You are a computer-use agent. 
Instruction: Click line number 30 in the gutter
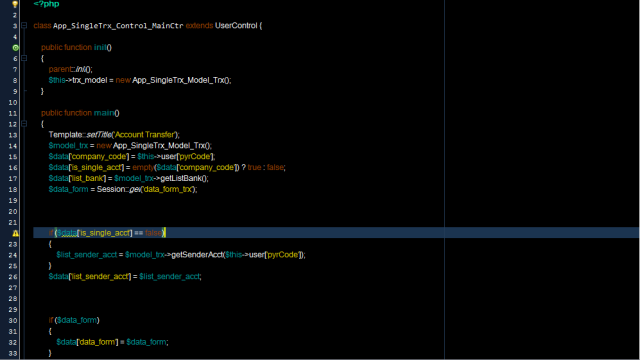pyautogui.click(x=13, y=320)
